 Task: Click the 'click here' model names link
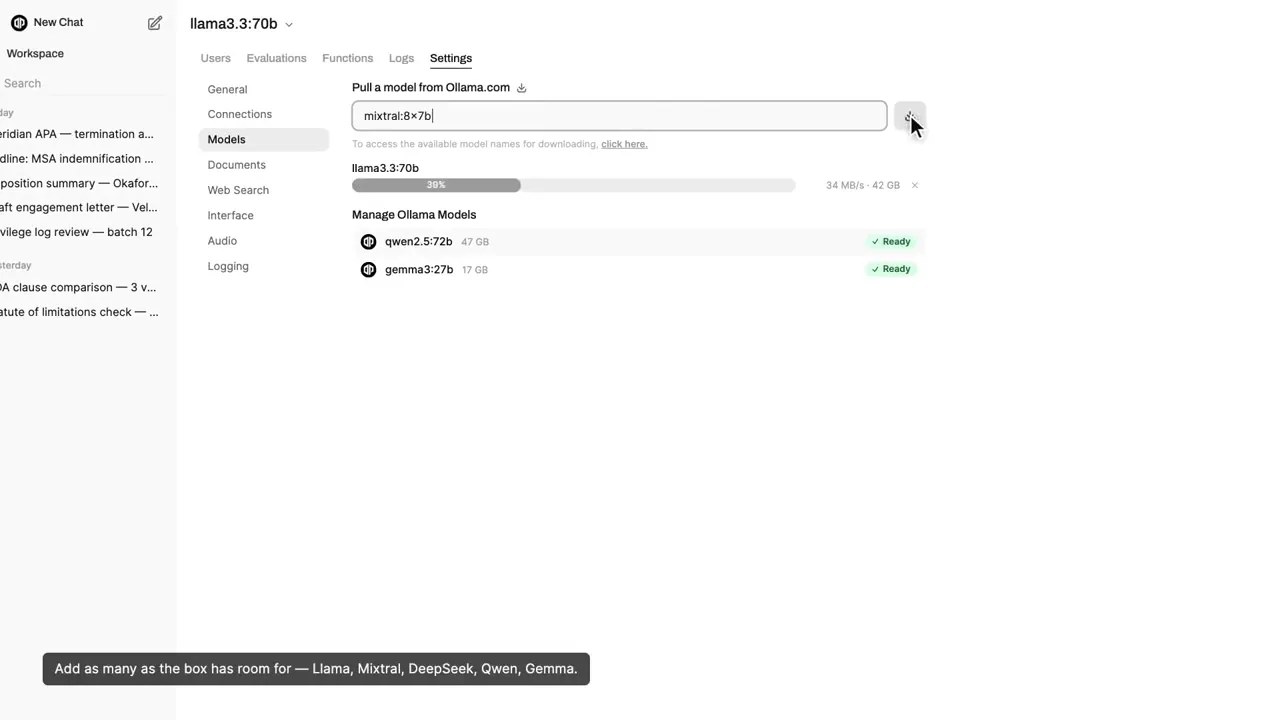pyautogui.click(x=624, y=144)
